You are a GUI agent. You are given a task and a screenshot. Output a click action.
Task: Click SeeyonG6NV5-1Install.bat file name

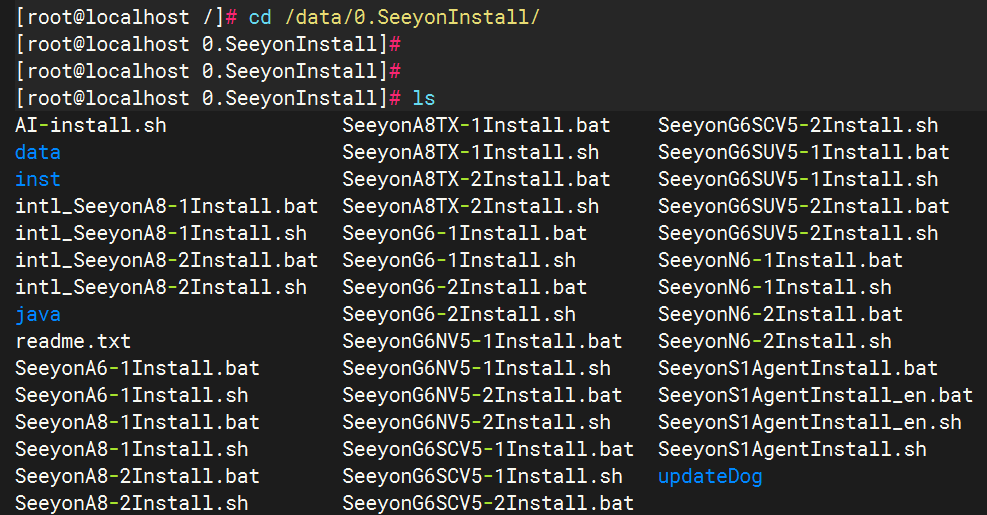pyautogui.click(x=482, y=342)
